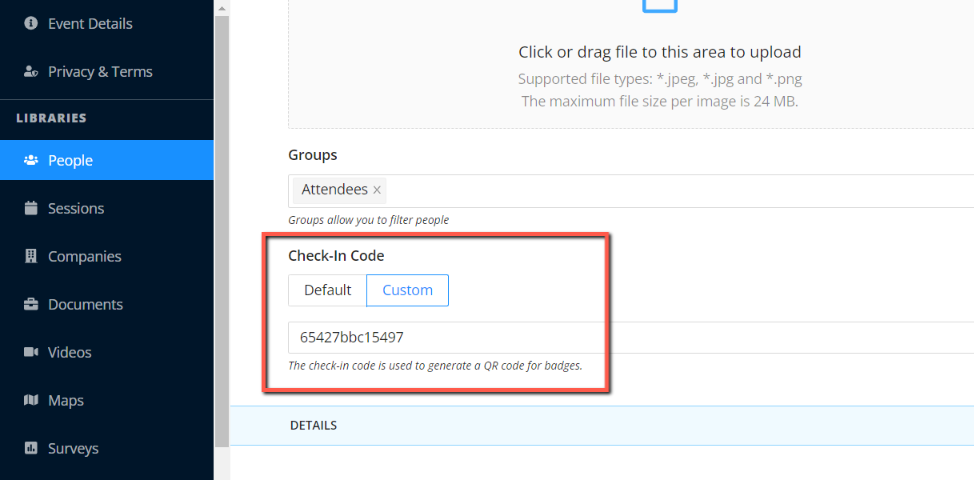Click the Privacy & Terms user-lock icon

(31, 72)
